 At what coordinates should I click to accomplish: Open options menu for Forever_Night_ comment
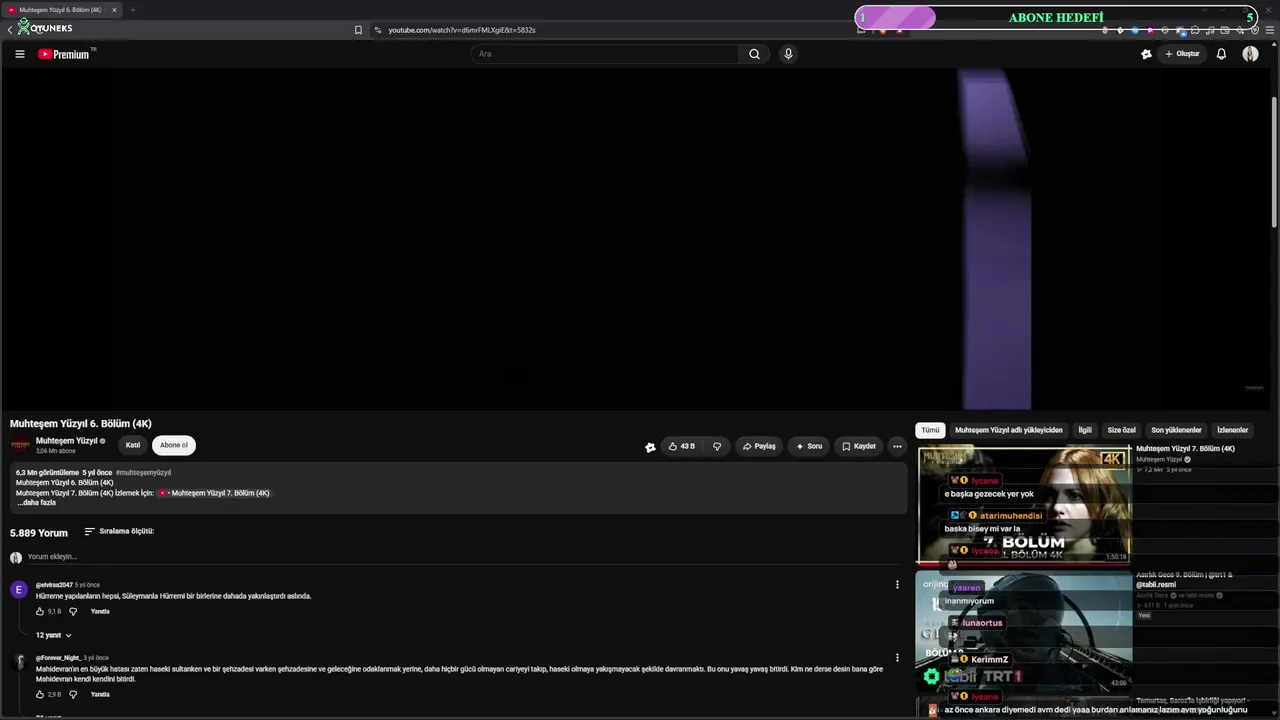(x=897, y=658)
